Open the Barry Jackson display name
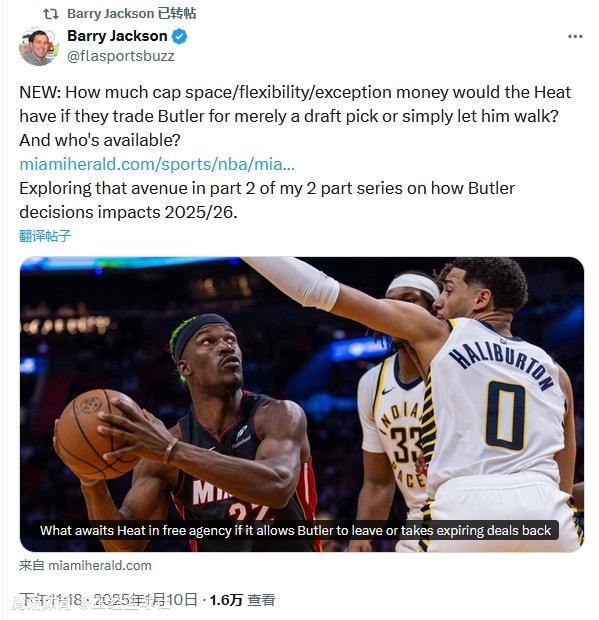599x620 pixels. pos(117,36)
